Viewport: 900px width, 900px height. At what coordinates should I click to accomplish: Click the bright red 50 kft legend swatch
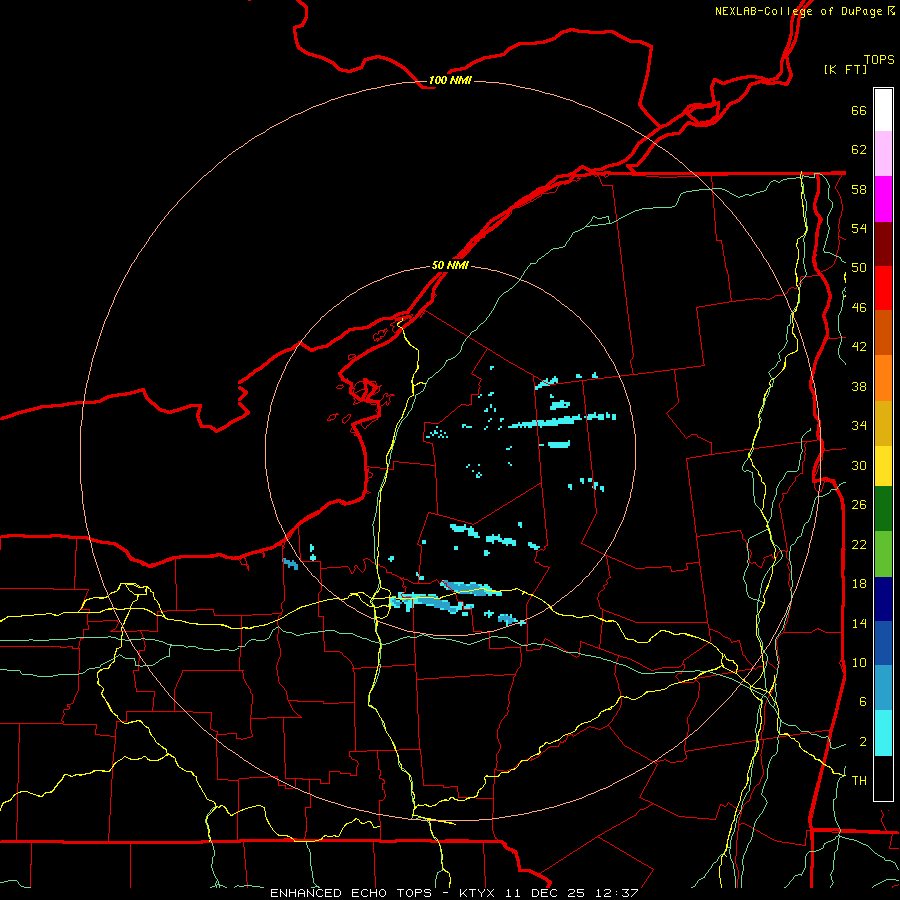point(883,288)
